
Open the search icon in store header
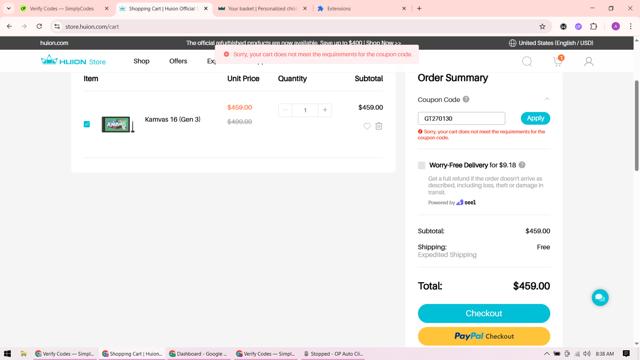coord(527,61)
